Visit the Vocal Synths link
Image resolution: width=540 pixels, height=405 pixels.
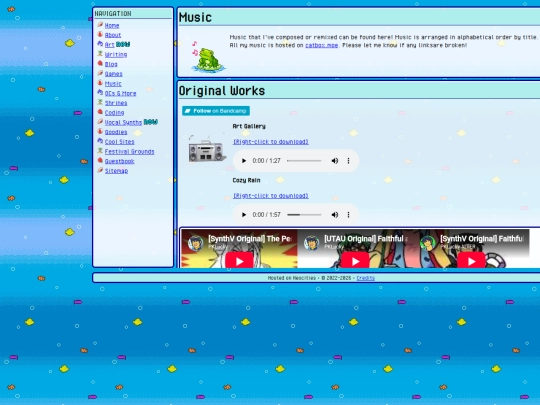[x=123, y=122]
